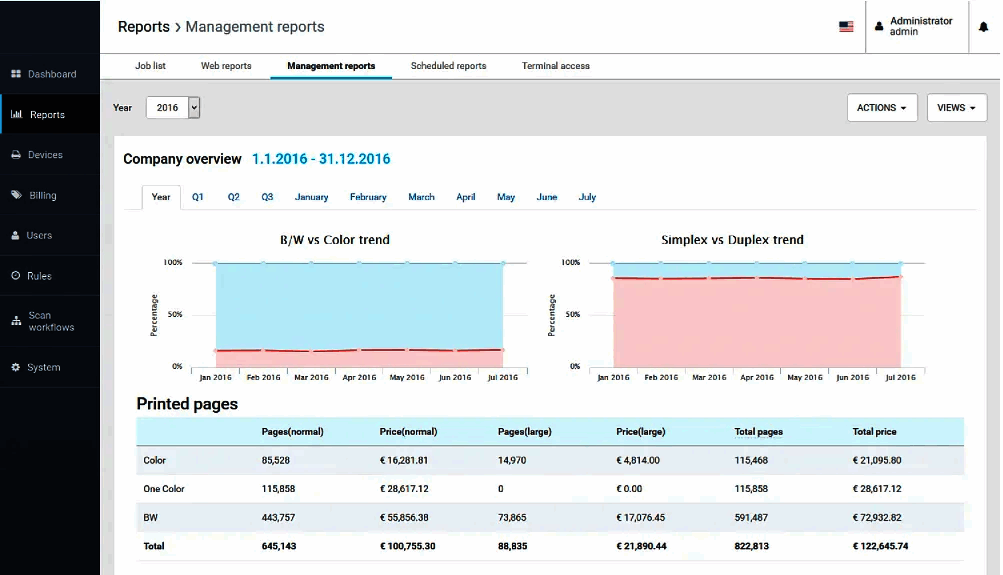Click the Dashboard grid icon in sidebar
This screenshot has width=1003, height=575.
16,74
